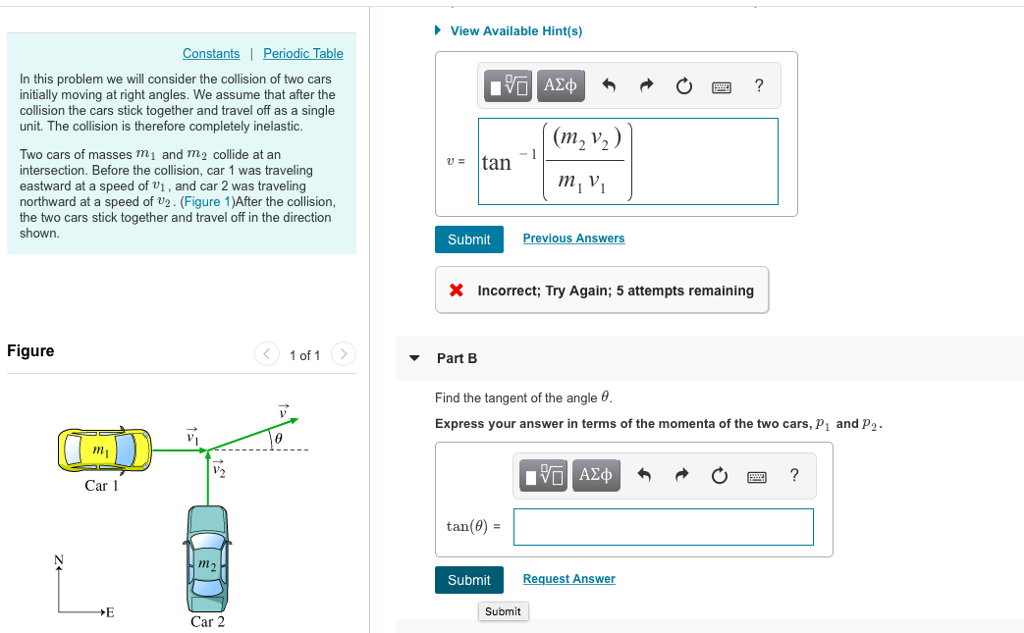Open the ΑΣΦ Greek palette in Part B
Viewport: 1024px width, 633px height.
tap(596, 475)
